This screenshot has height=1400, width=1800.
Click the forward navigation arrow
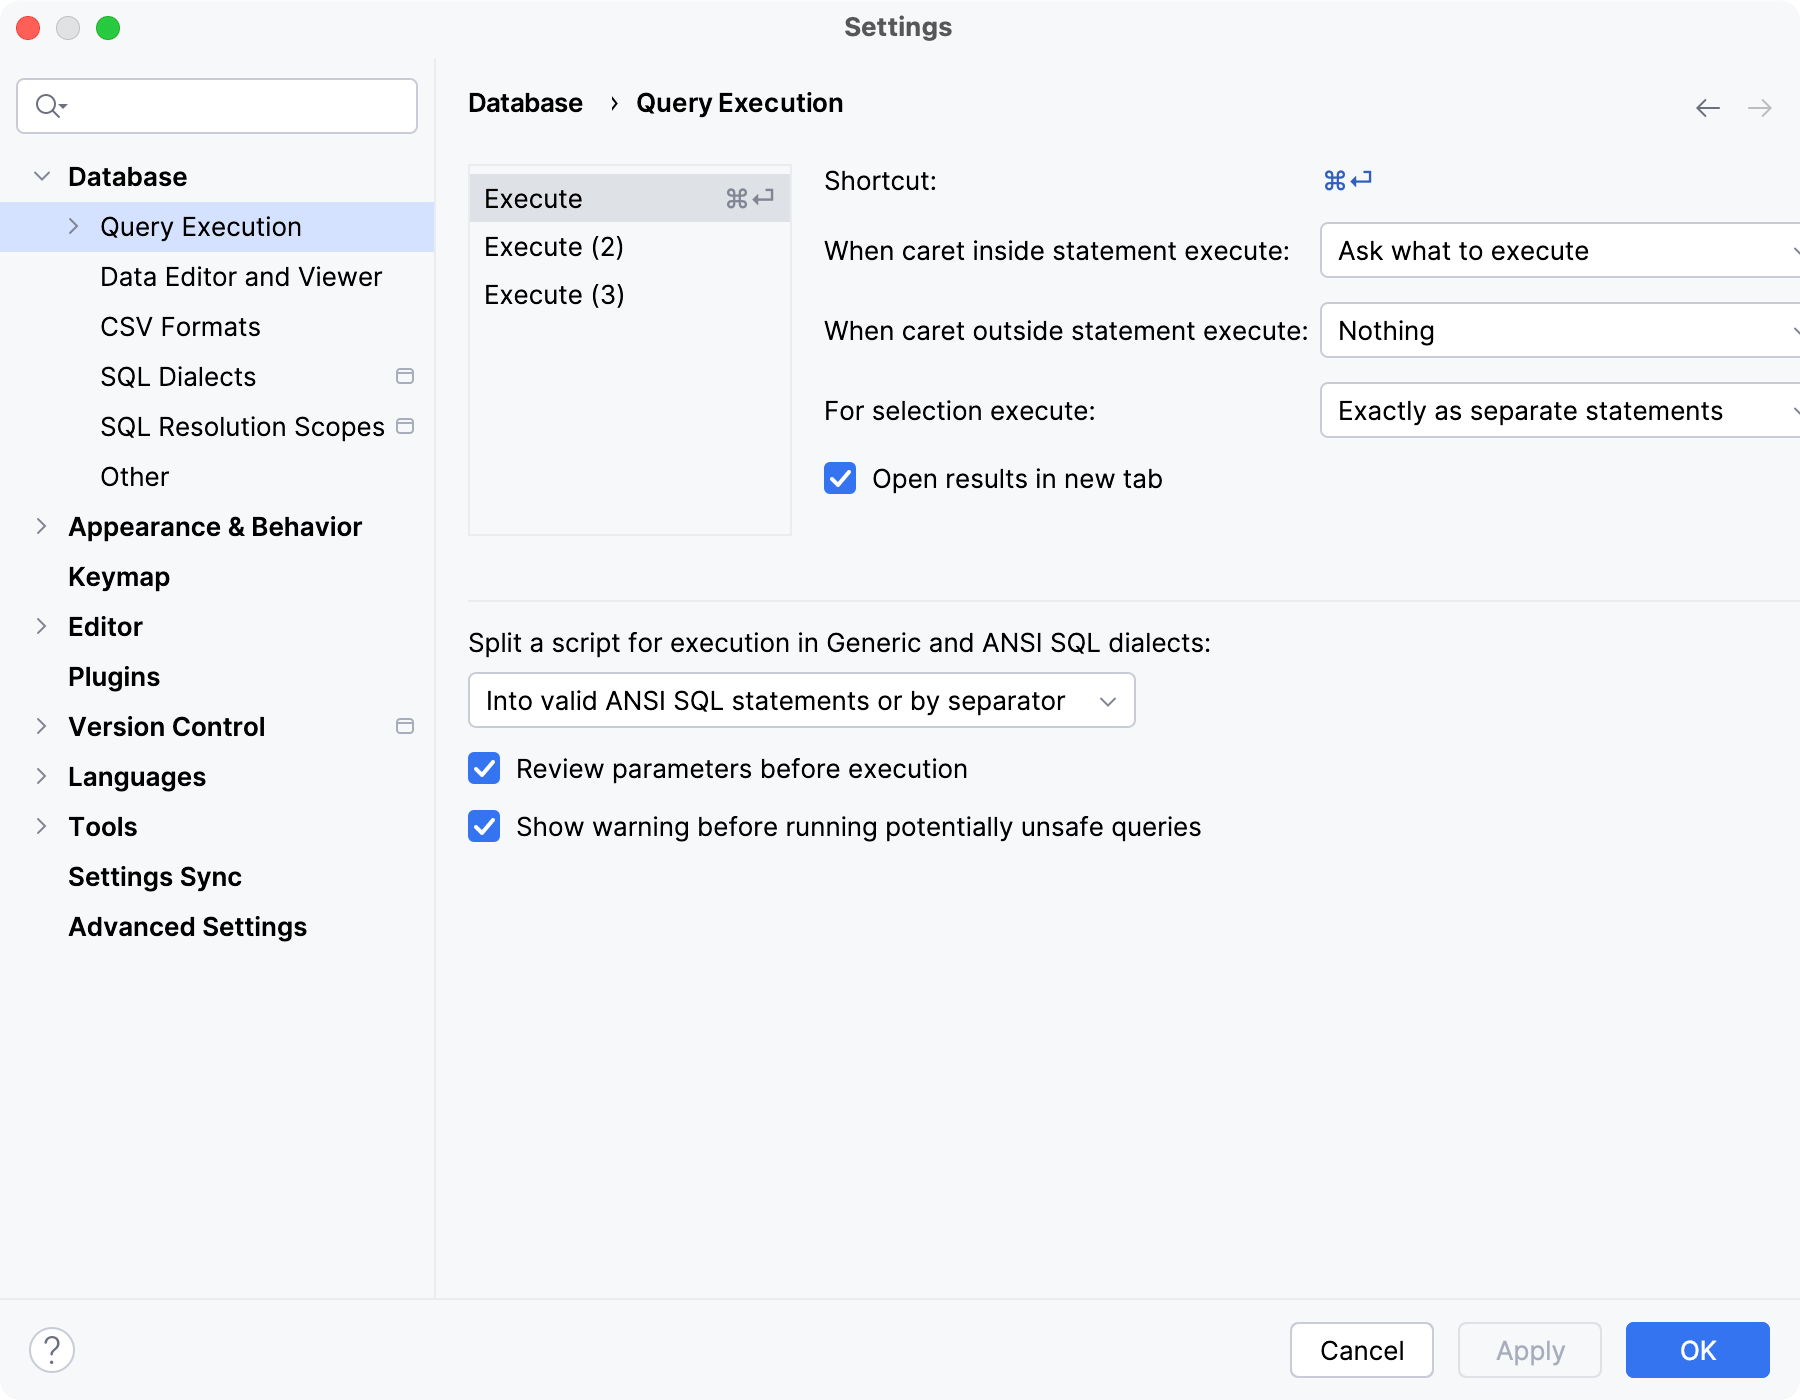click(1760, 108)
